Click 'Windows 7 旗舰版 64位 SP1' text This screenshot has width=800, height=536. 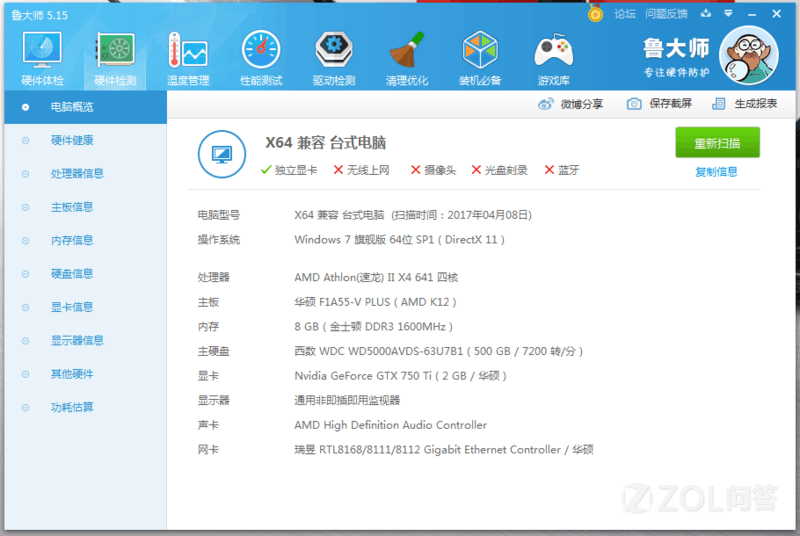tap(364, 240)
